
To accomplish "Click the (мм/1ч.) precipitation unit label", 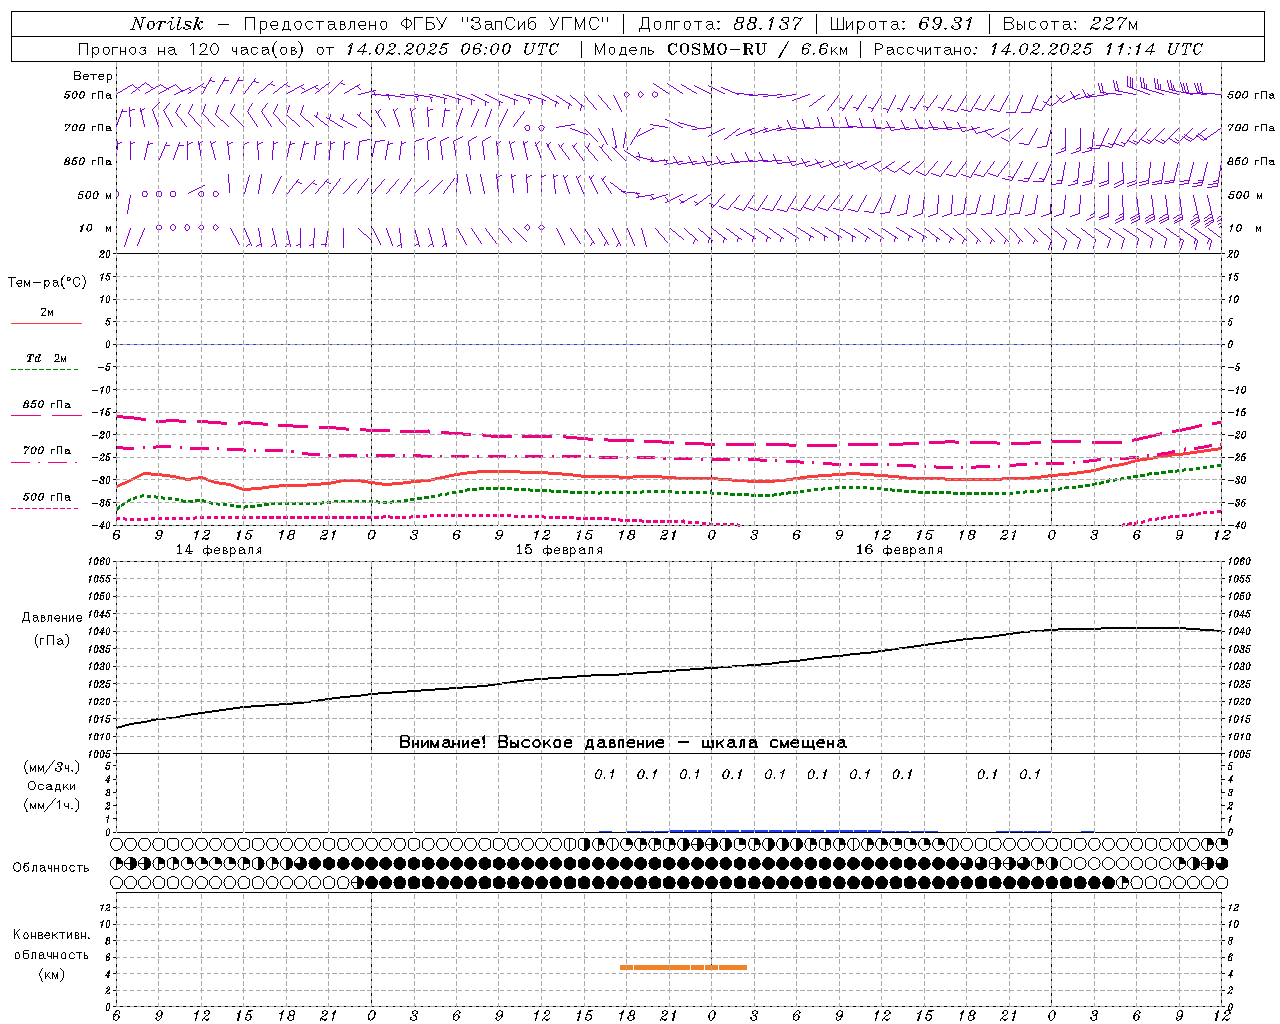I will tap(52, 805).
